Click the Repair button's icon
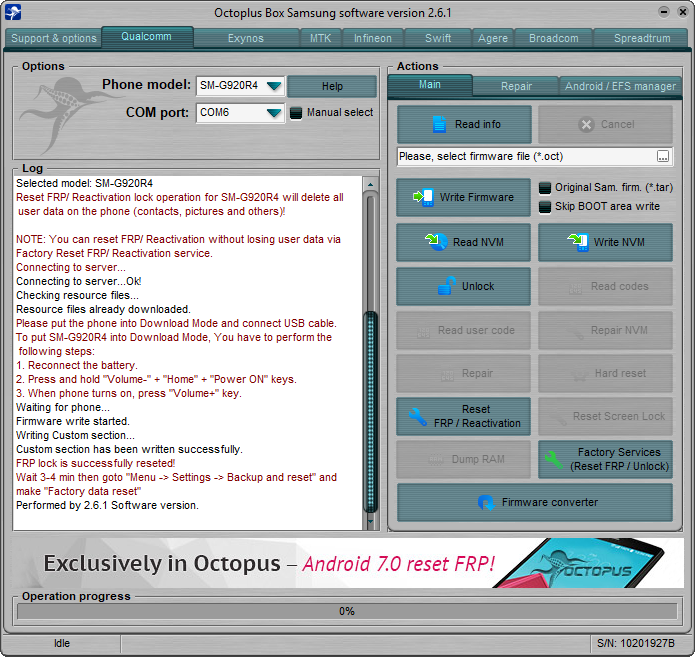Image resolution: width=695 pixels, height=657 pixels. 447,376
